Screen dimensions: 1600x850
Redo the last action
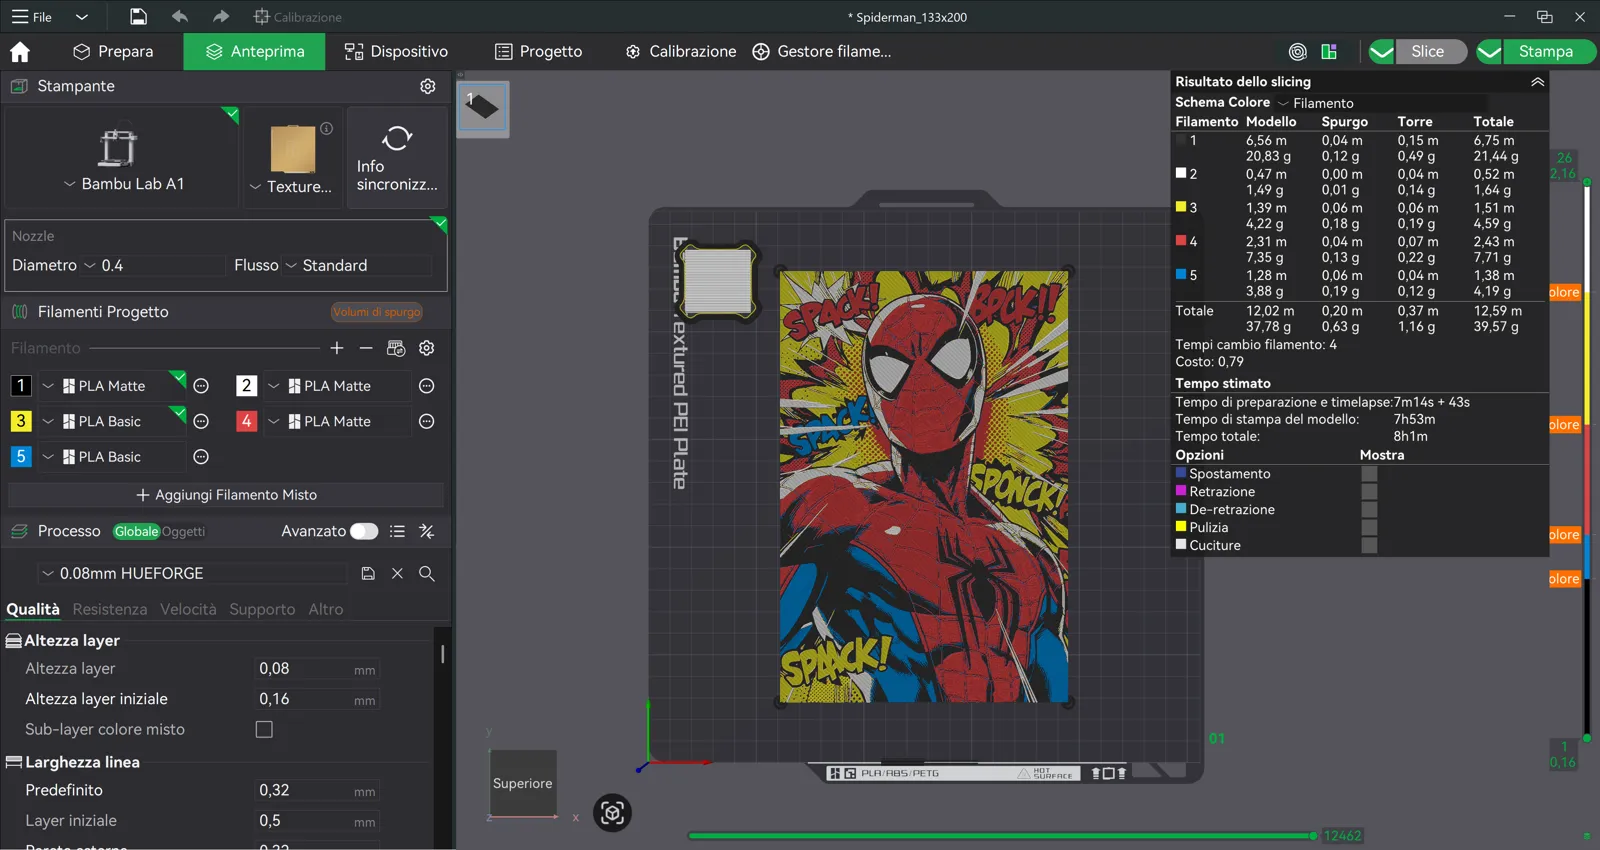tap(221, 17)
